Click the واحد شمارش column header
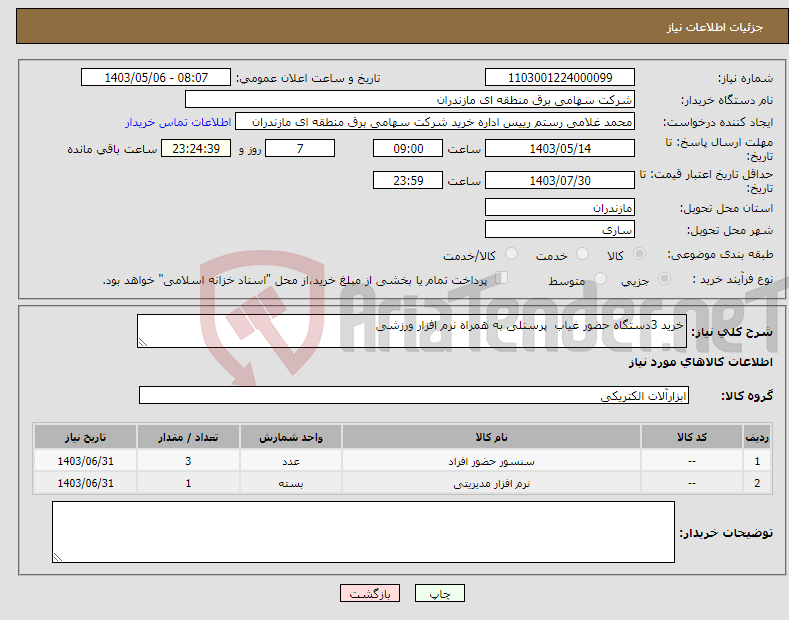Viewport: 789px width, 620px height. coord(291,437)
